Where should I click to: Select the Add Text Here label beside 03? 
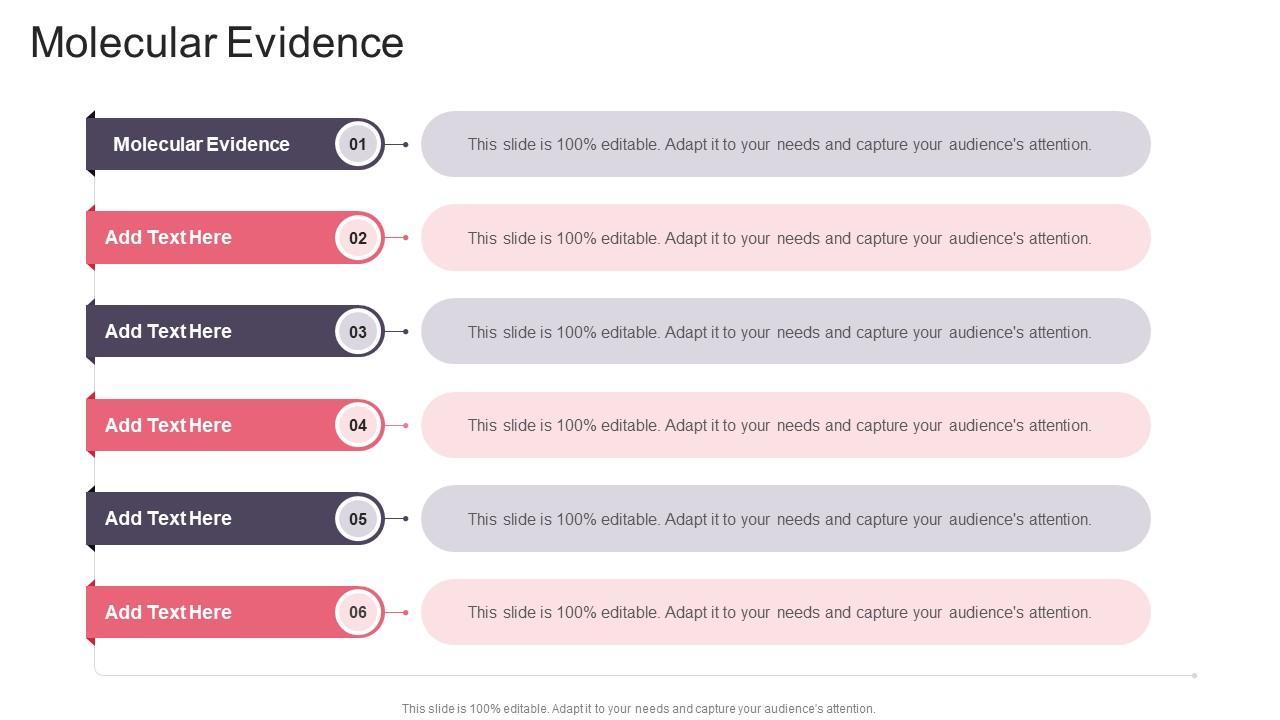click(x=168, y=332)
